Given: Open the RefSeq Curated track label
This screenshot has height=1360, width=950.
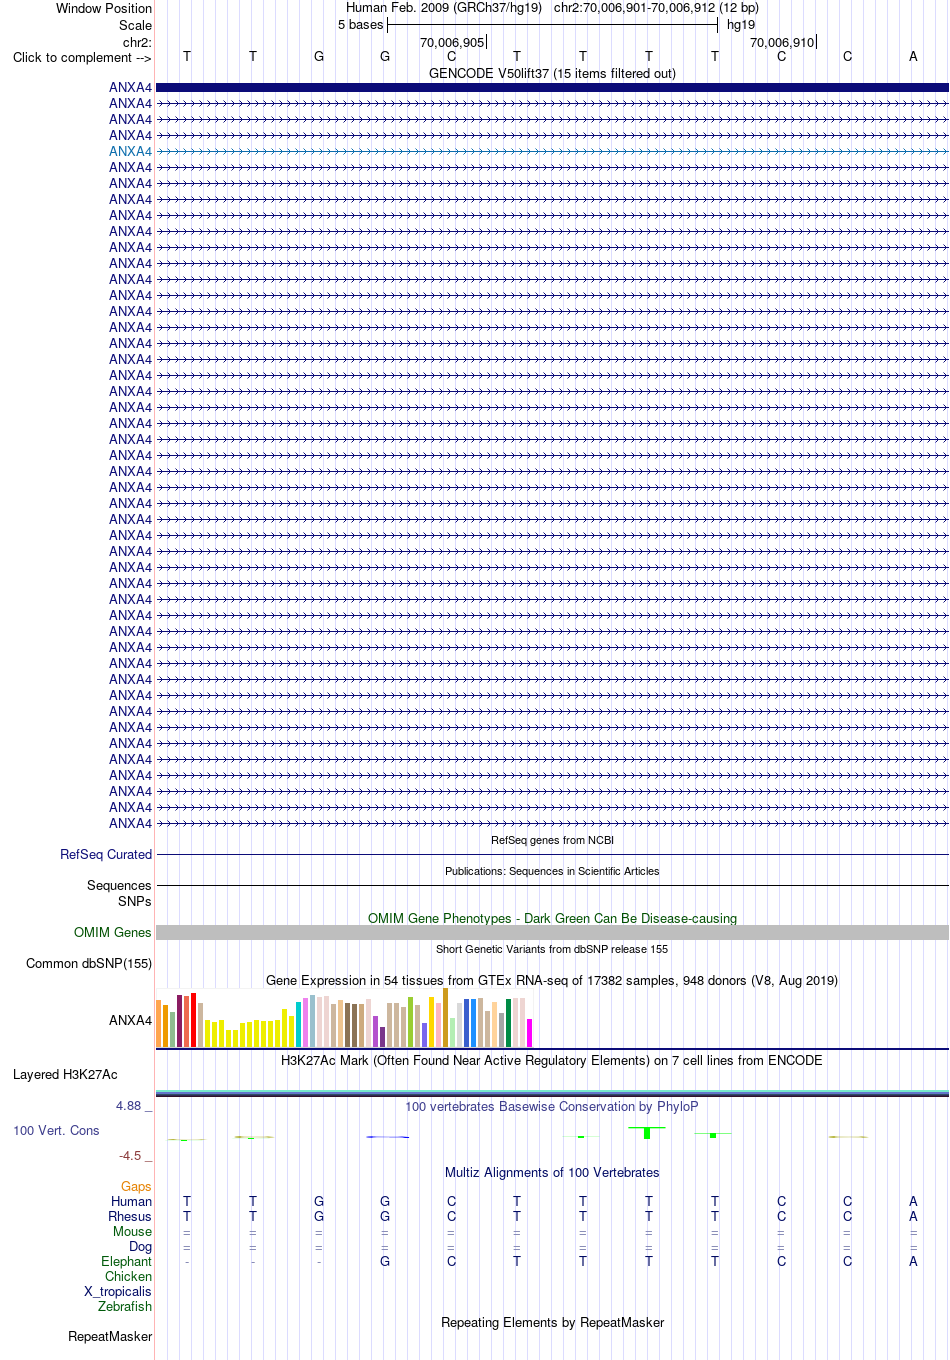Looking at the screenshot, I should [x=106, y=854].
